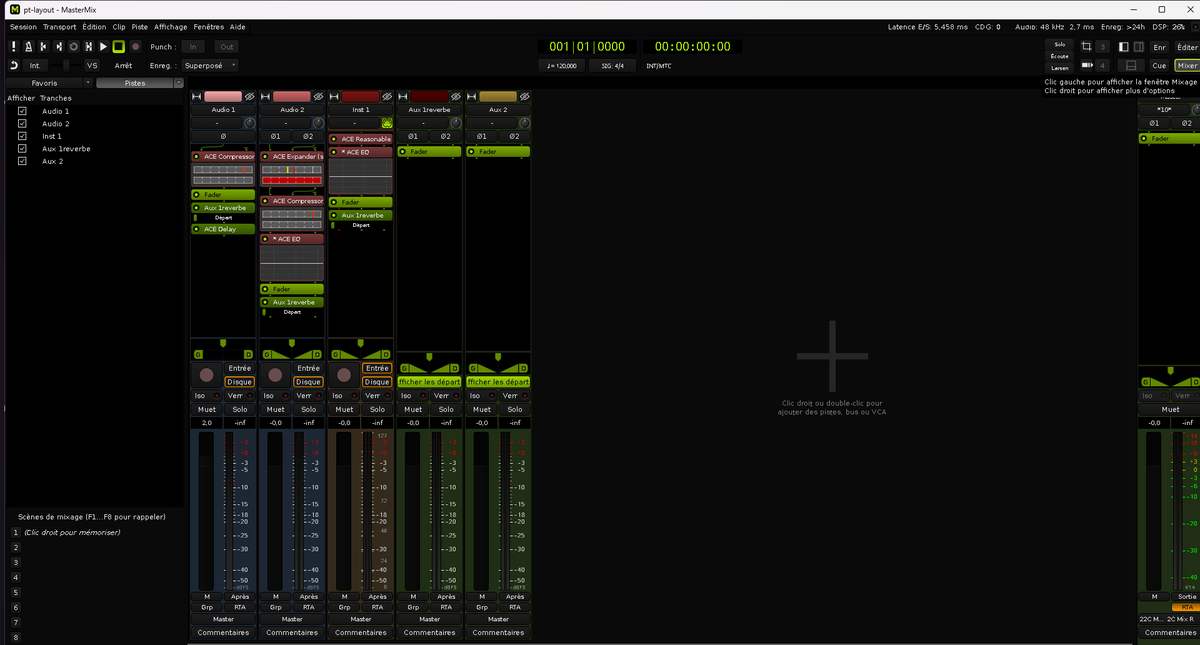1200x645 pixels.
Task: Toggle the left panel layout icon
Action: point(1123,46)
